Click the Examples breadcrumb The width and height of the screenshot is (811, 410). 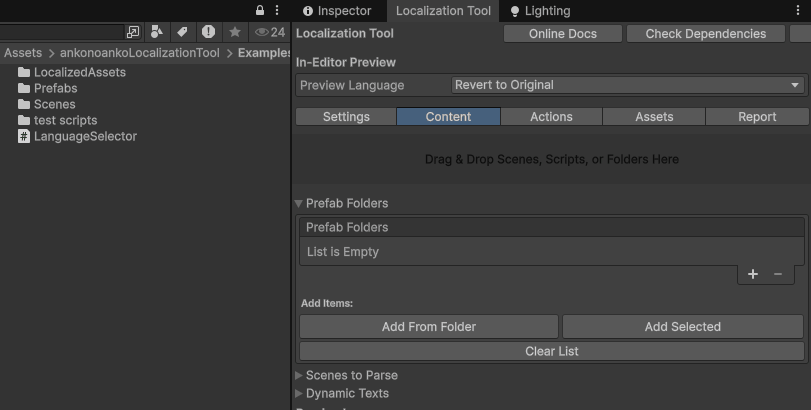click(264, 53)
